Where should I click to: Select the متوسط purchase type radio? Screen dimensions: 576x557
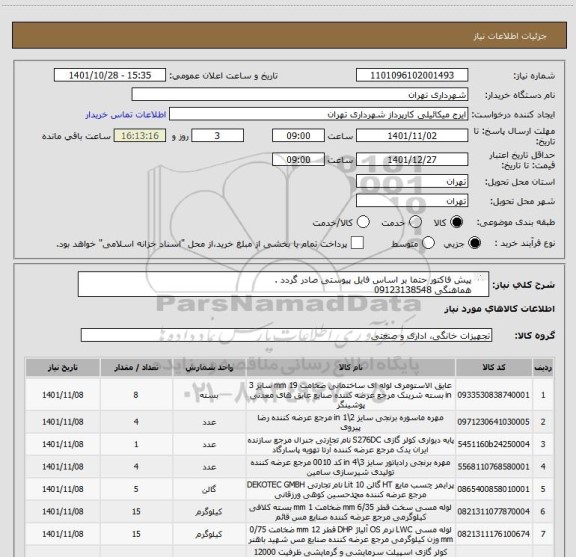pos(428,243)
